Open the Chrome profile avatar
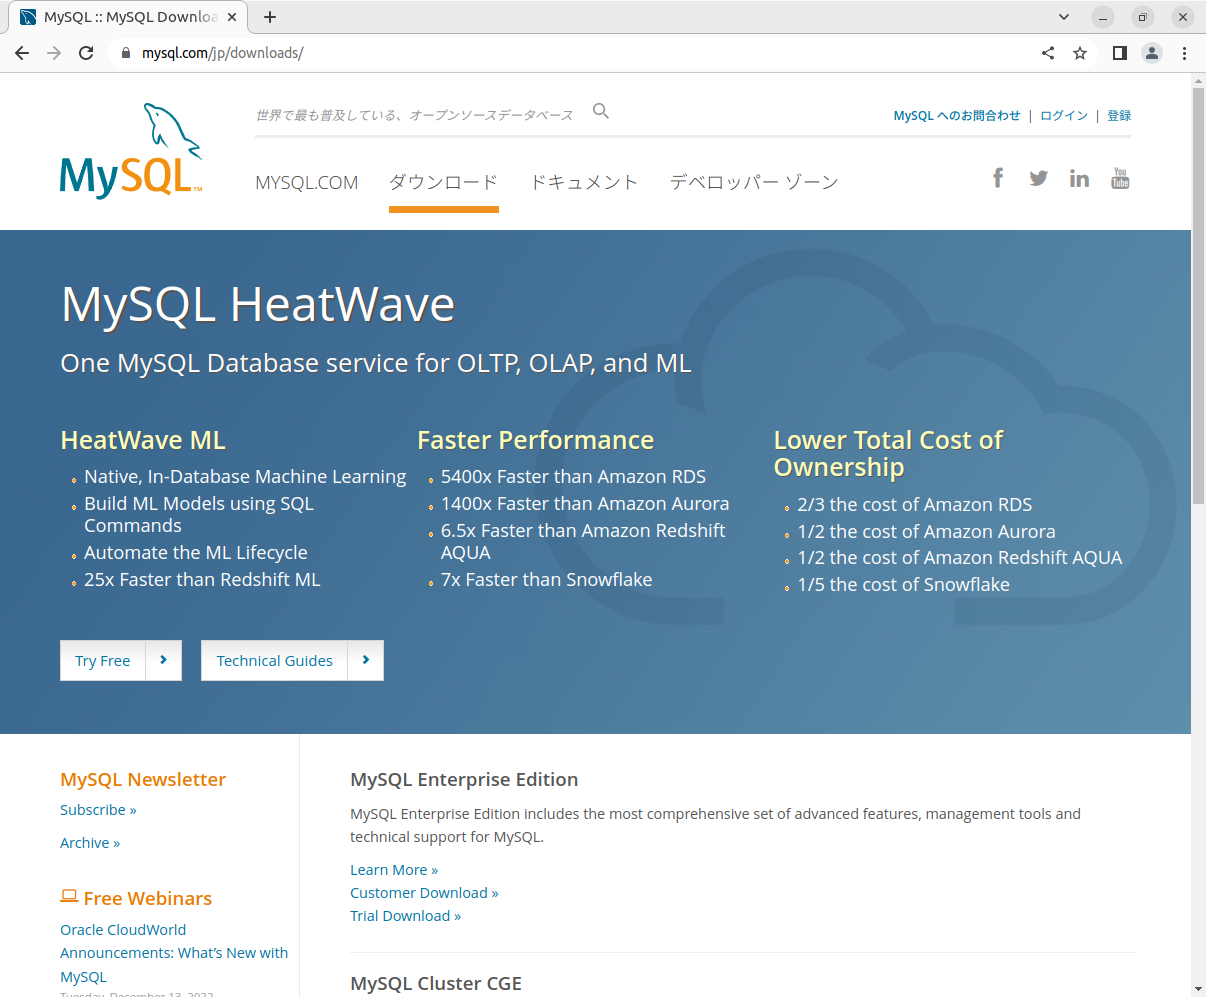The height and width of the screenshot is (997, 1206). [x=1152, y=53]
